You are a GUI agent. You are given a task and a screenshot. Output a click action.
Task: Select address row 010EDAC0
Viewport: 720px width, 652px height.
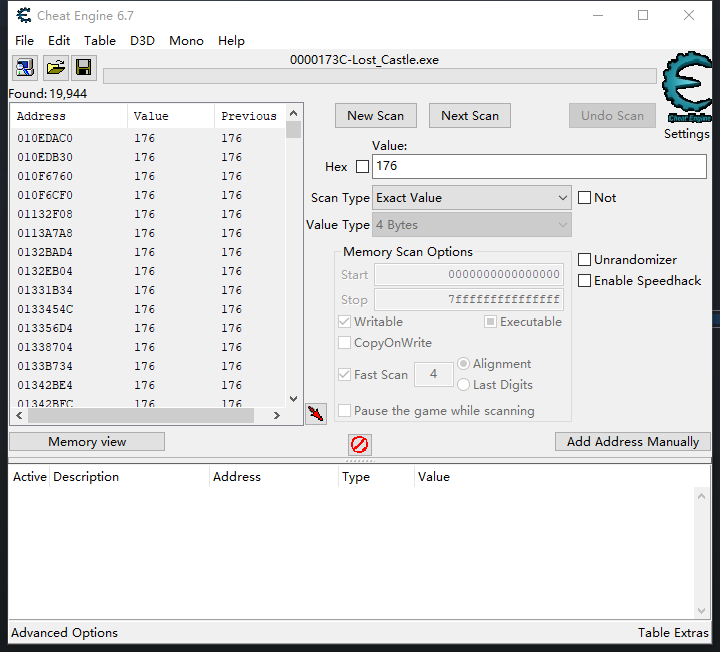click(x=148, y=138)
